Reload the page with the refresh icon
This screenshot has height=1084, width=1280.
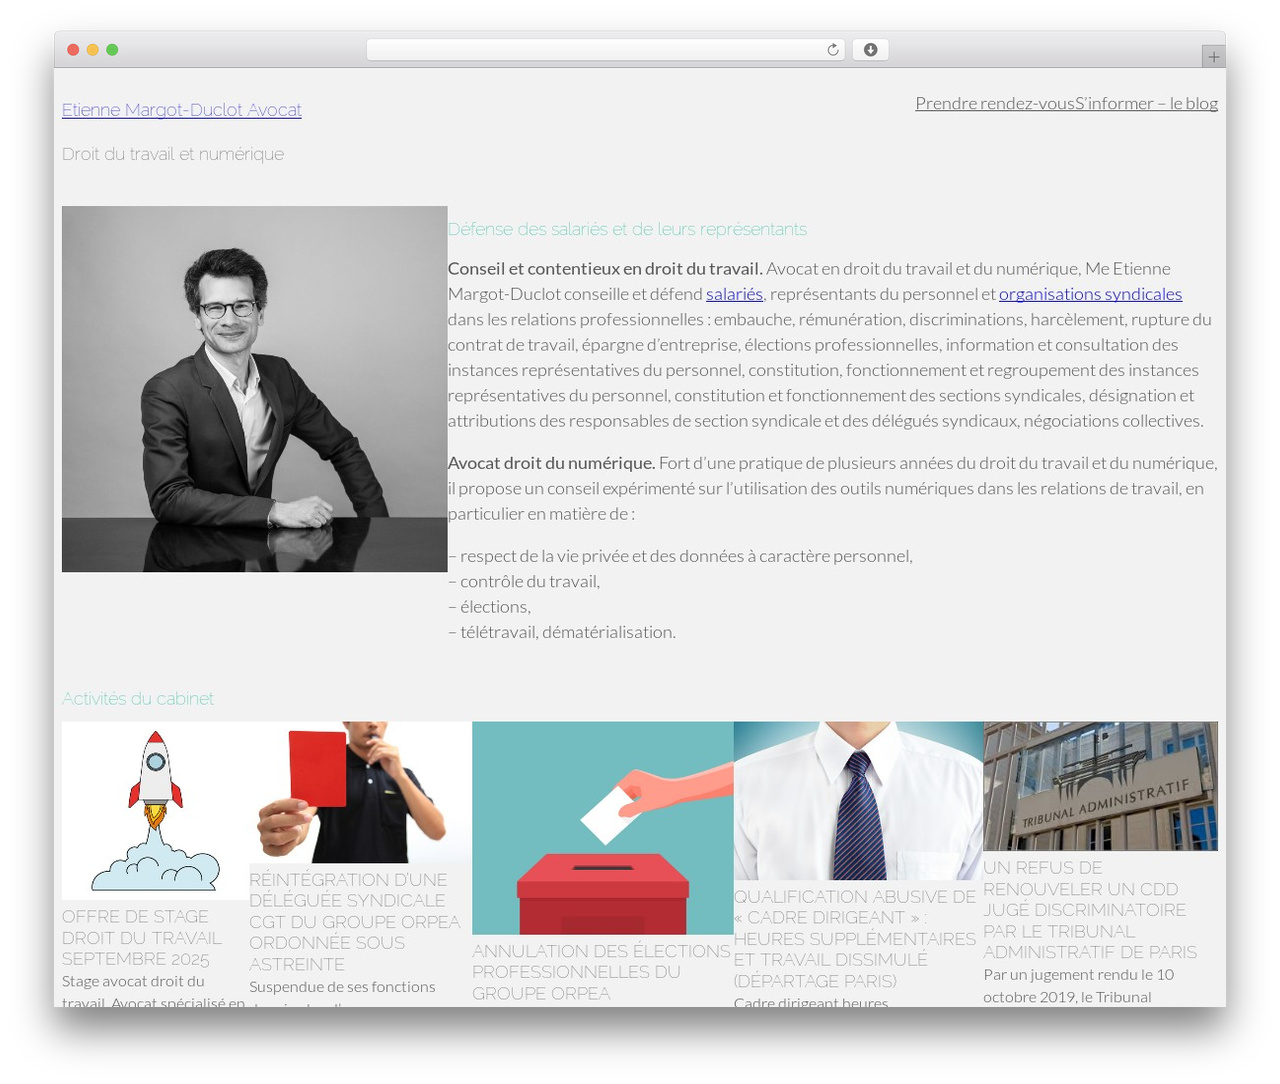(832, 50)
